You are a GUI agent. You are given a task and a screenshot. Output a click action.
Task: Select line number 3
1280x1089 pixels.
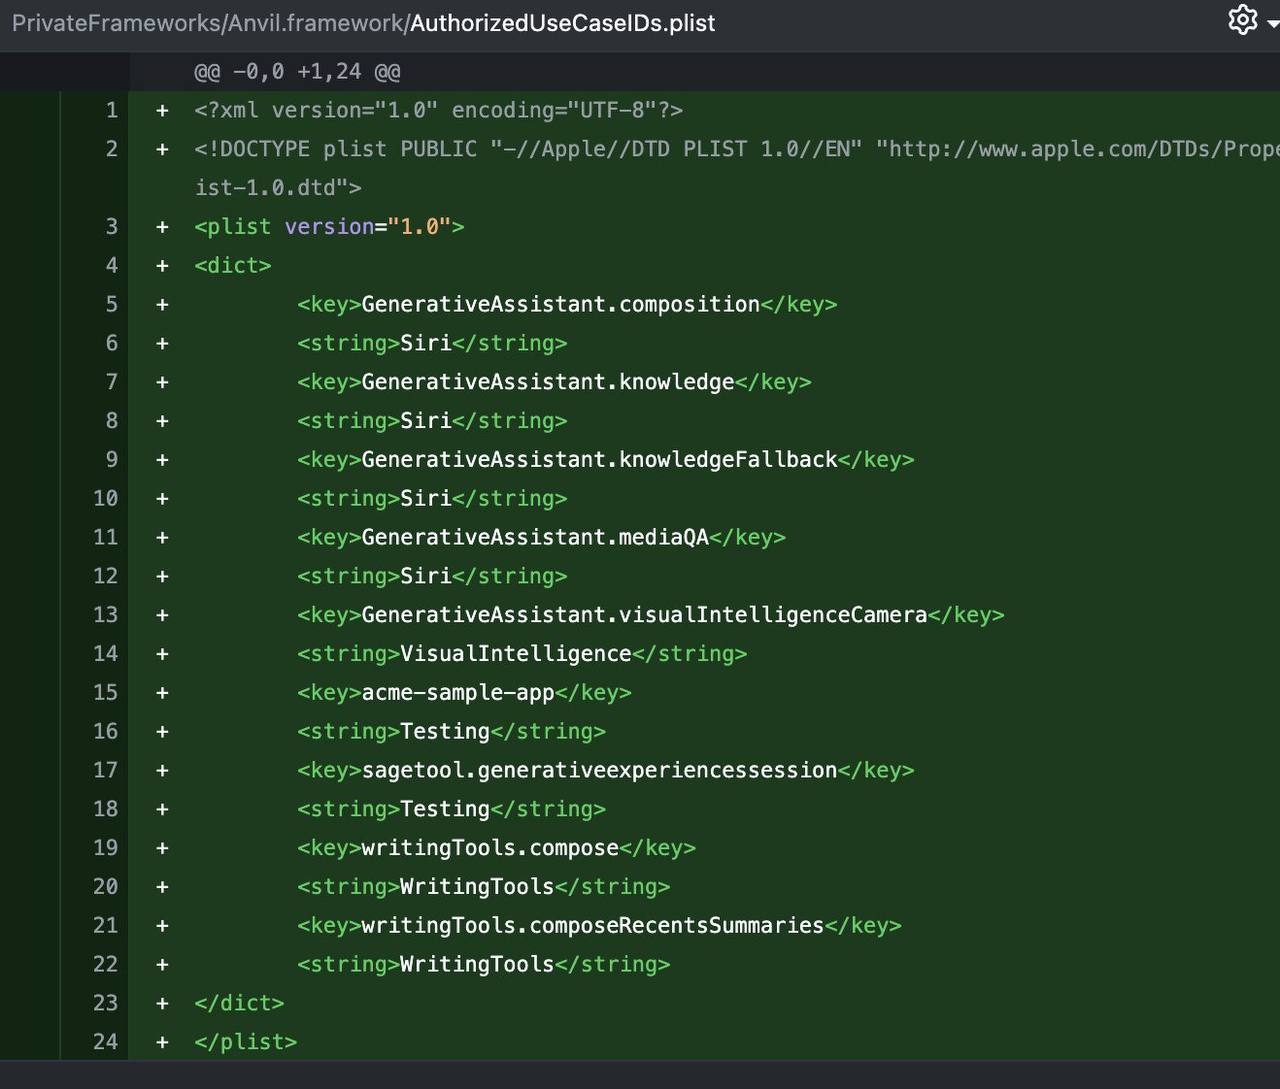(x=111, y=227)
